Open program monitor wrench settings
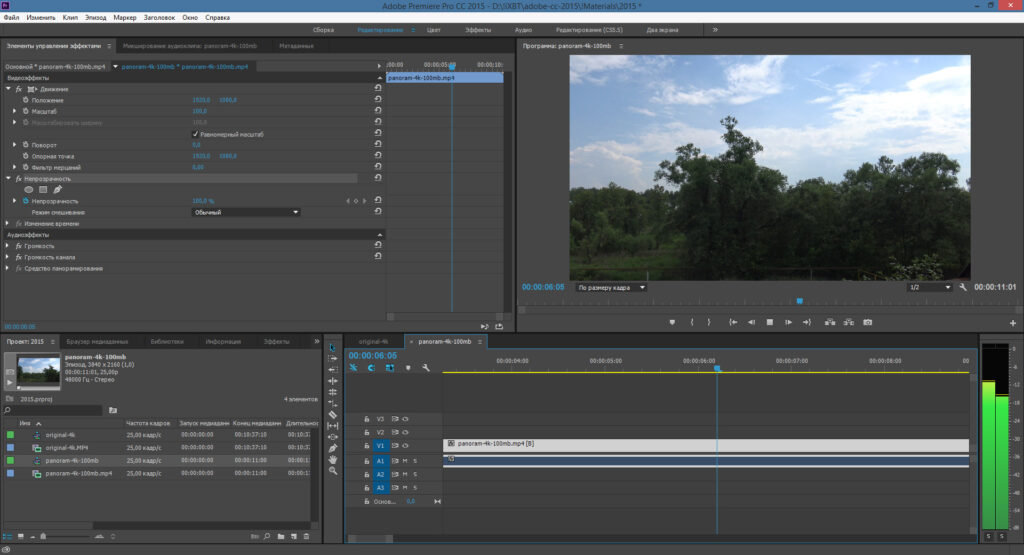The height and width of the screenshot is (555, 1024). point(963,287)
